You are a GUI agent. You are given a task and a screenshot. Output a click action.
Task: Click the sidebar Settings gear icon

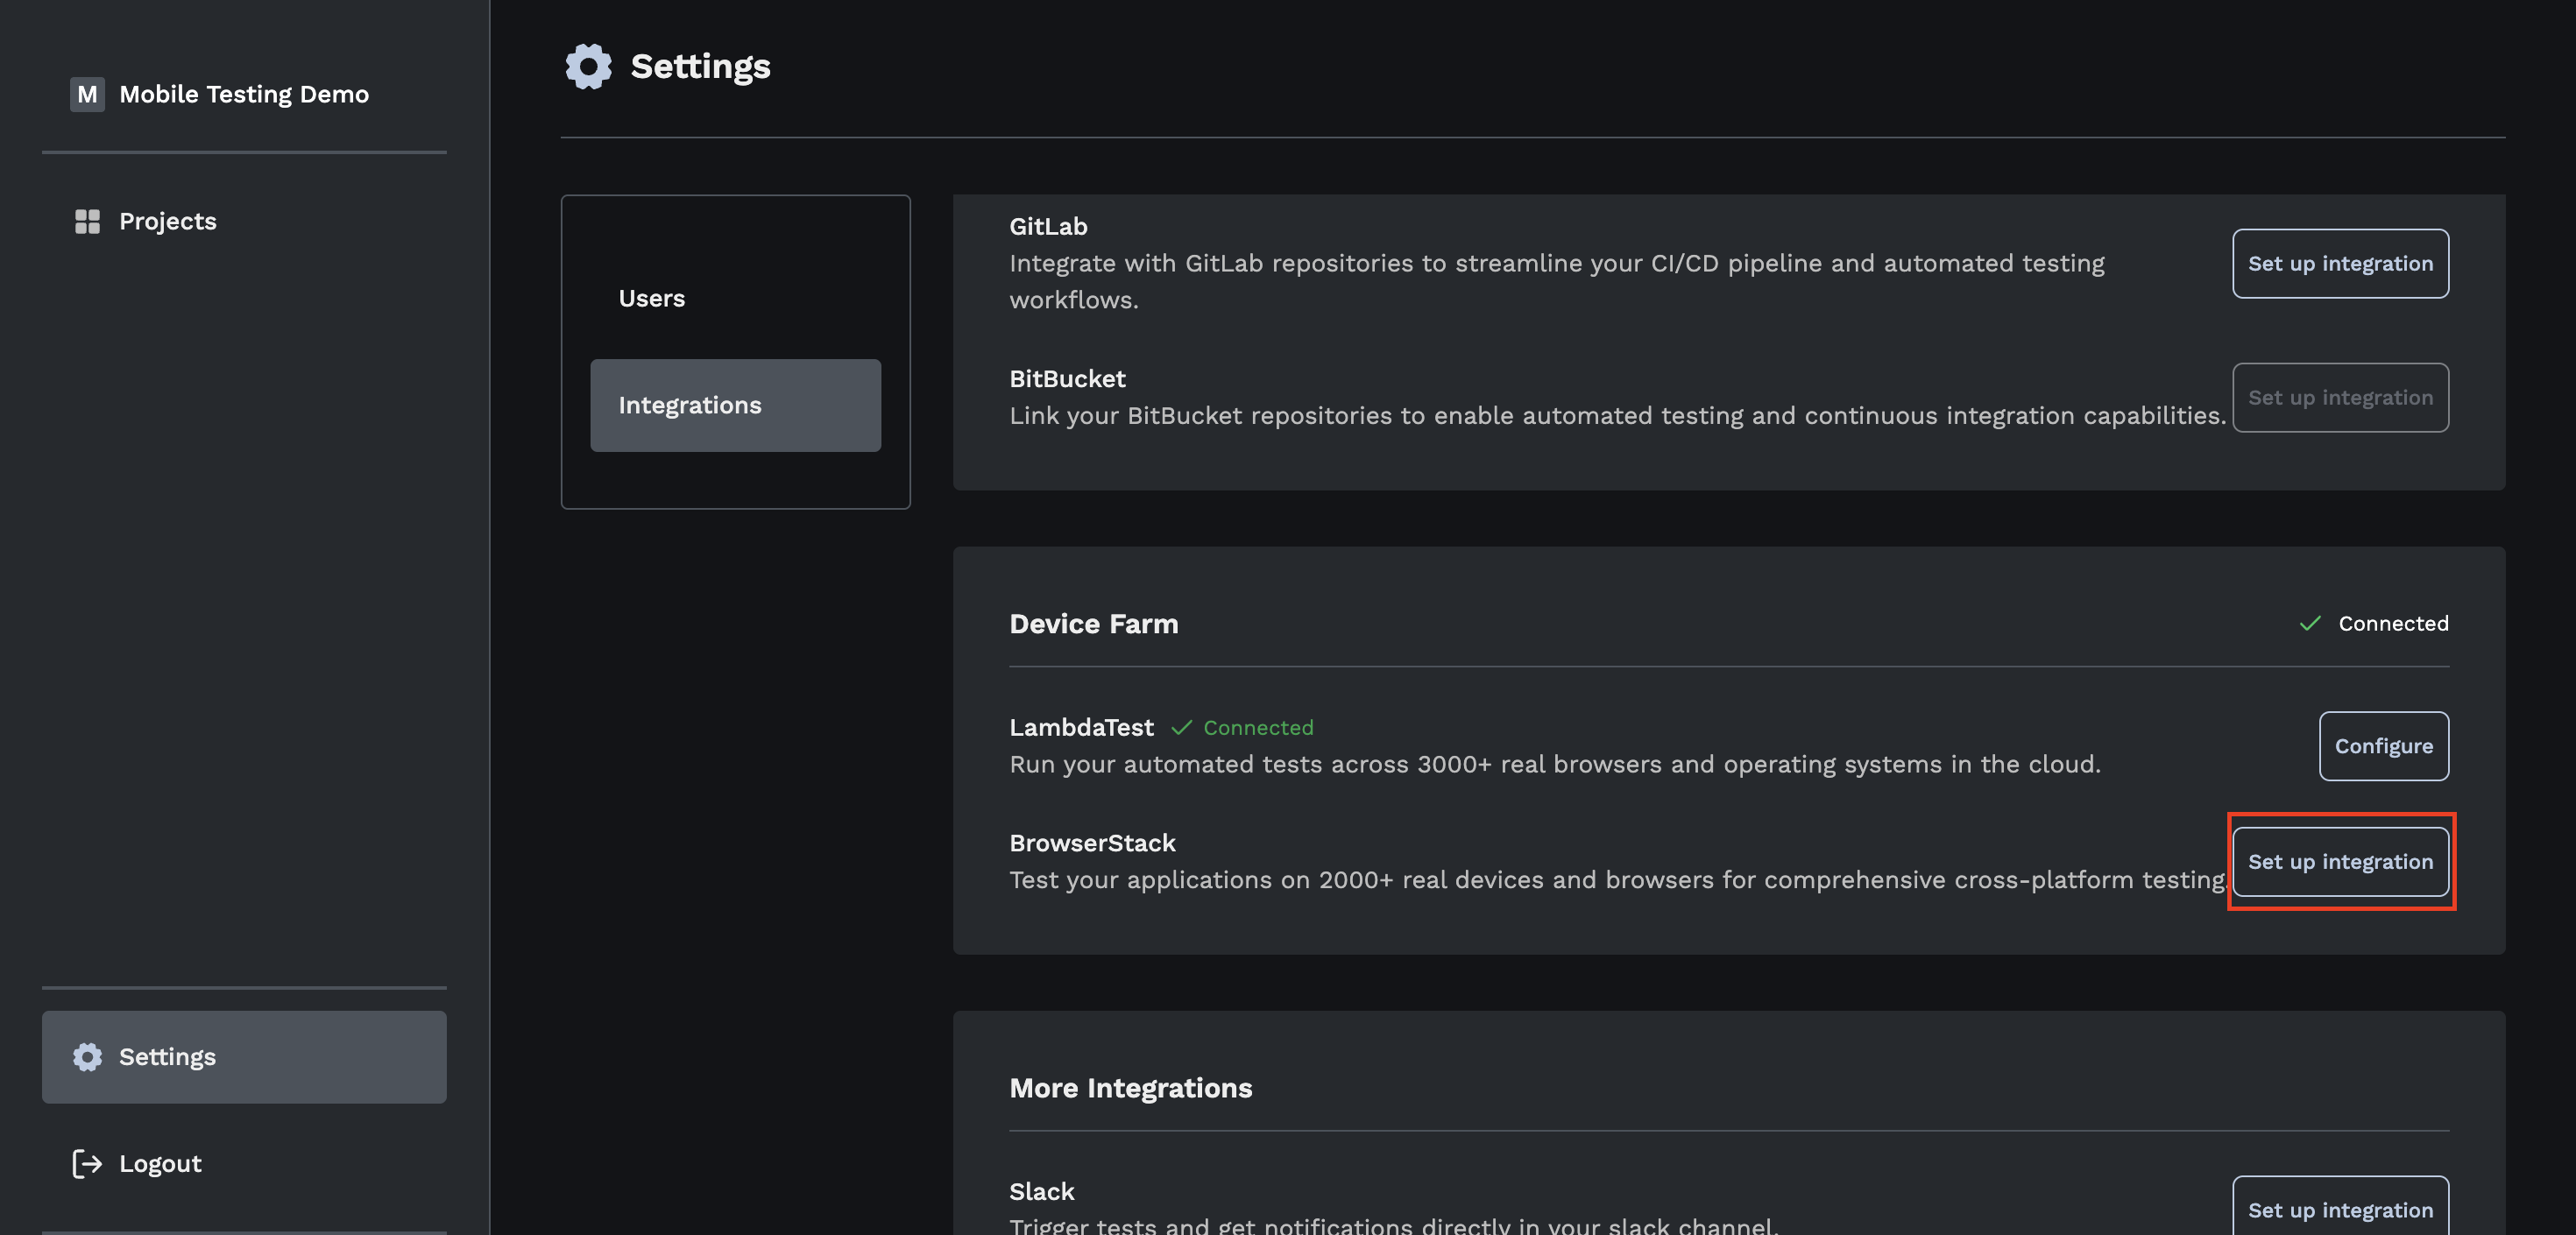[87, 1057]
